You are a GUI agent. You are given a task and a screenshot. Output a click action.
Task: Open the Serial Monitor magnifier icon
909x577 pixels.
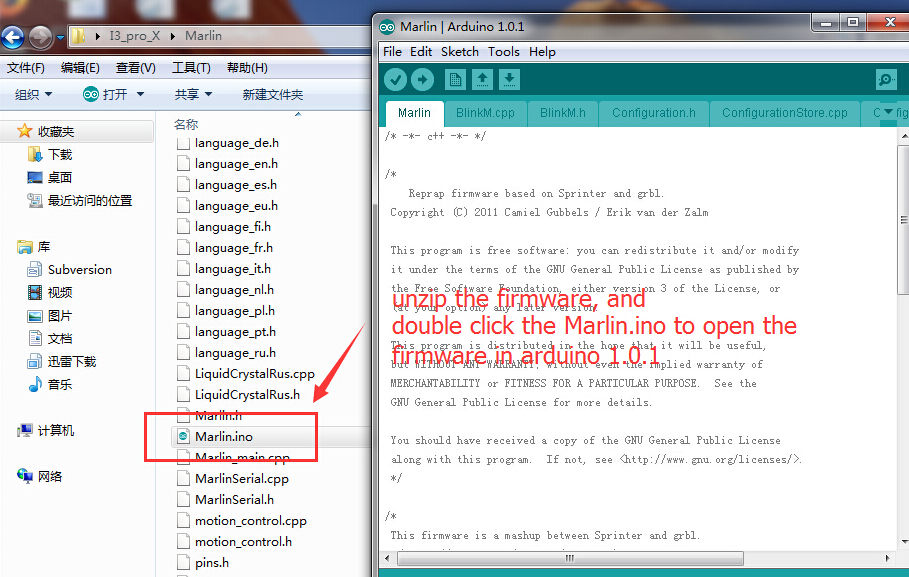point(886,79)
